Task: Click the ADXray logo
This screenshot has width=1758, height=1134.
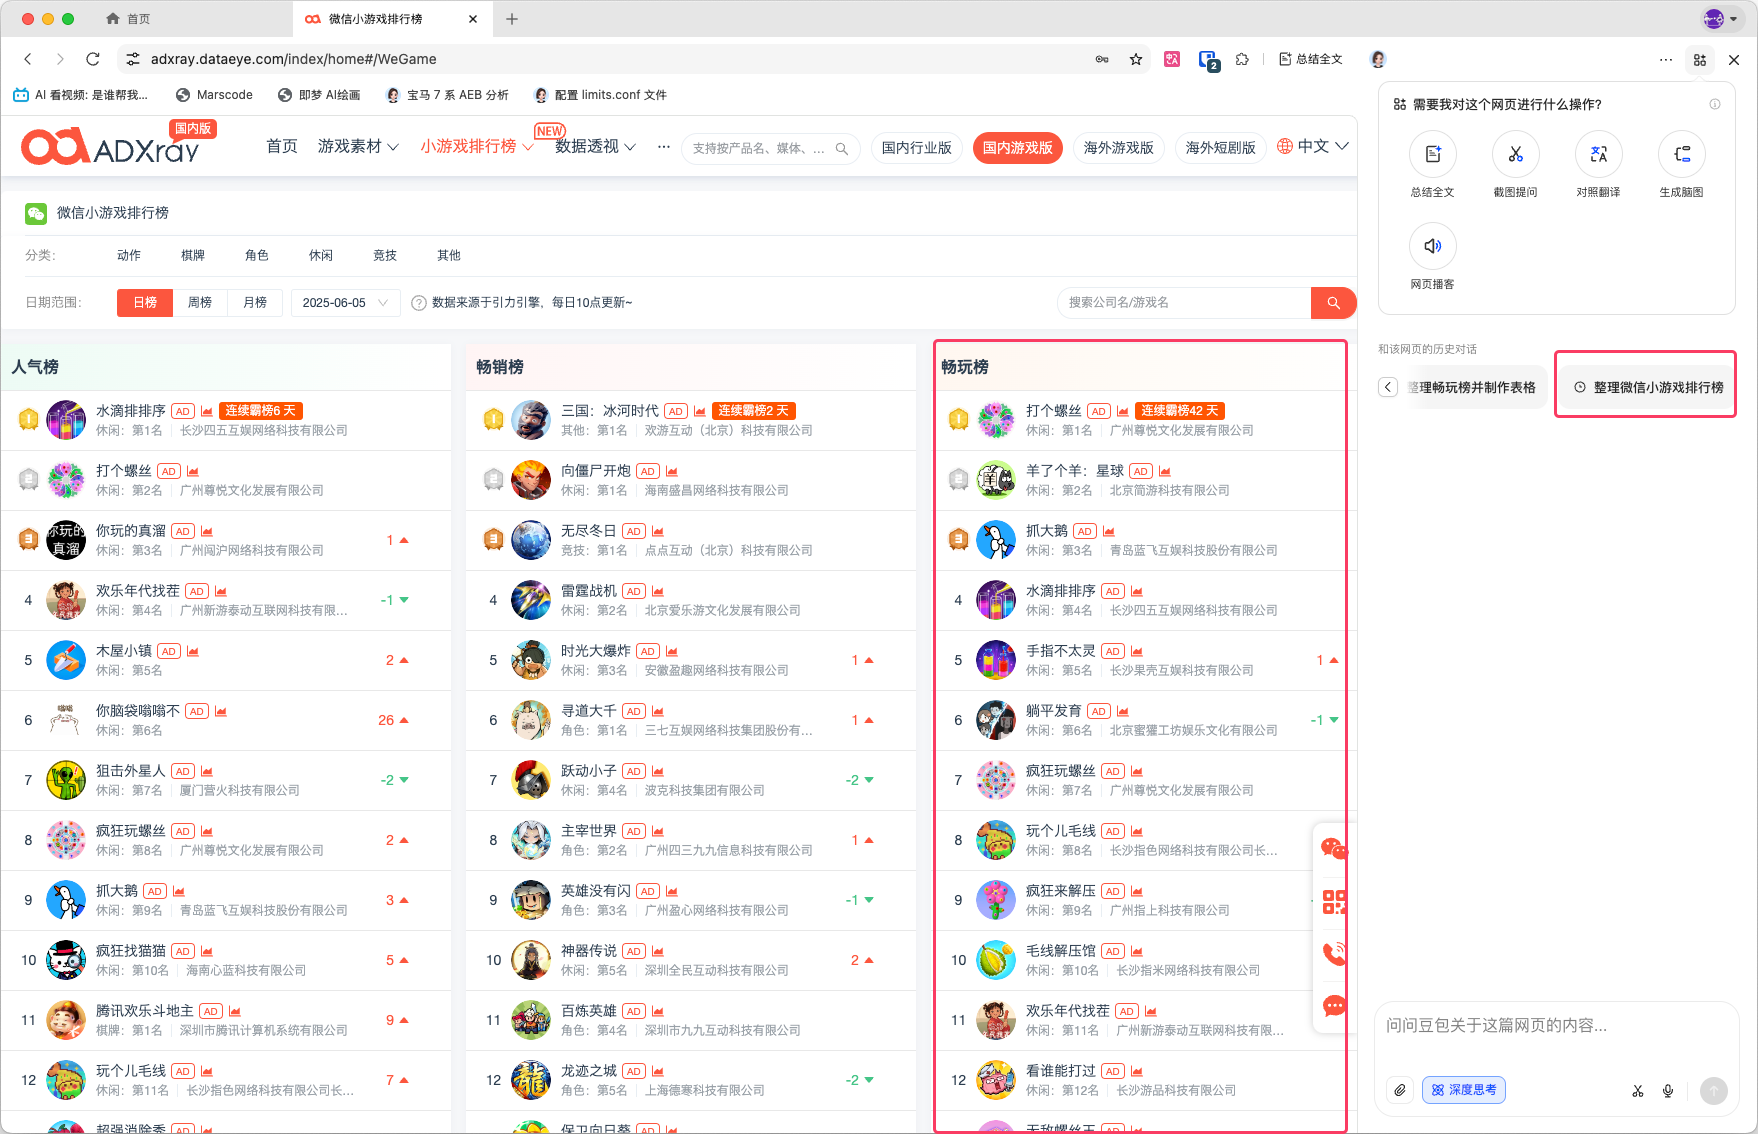Action: tap(111, 147)
